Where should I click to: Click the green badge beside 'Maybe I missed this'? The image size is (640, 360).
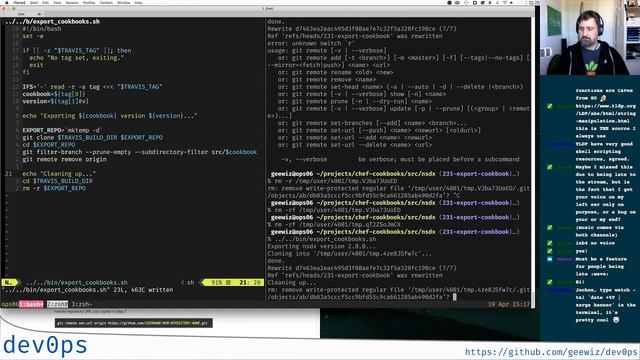(x=550, y=167)
